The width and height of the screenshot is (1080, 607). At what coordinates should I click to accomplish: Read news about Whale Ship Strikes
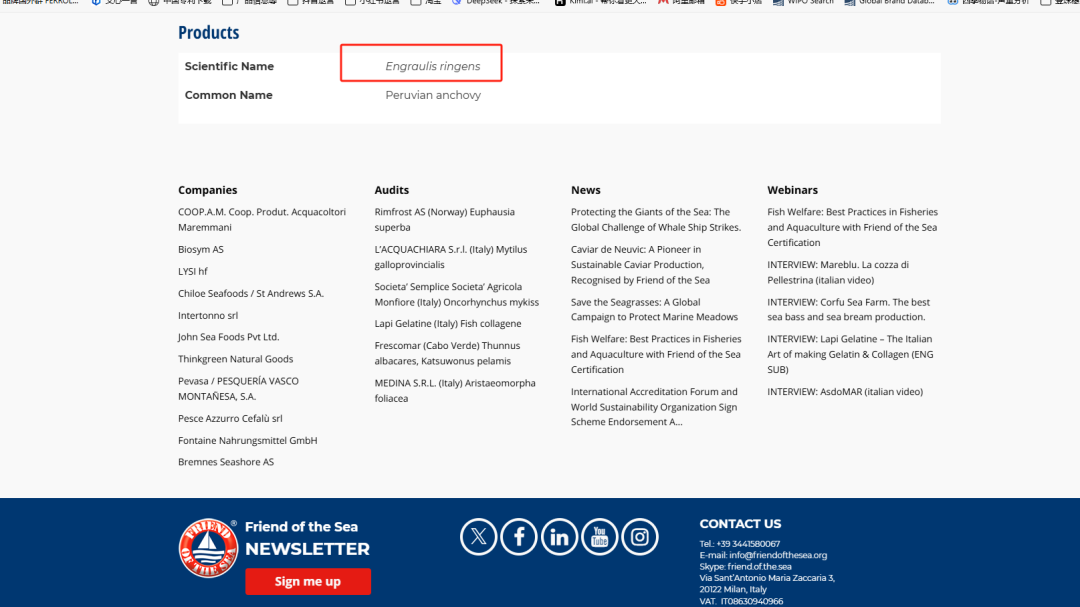tap(656, 220)
